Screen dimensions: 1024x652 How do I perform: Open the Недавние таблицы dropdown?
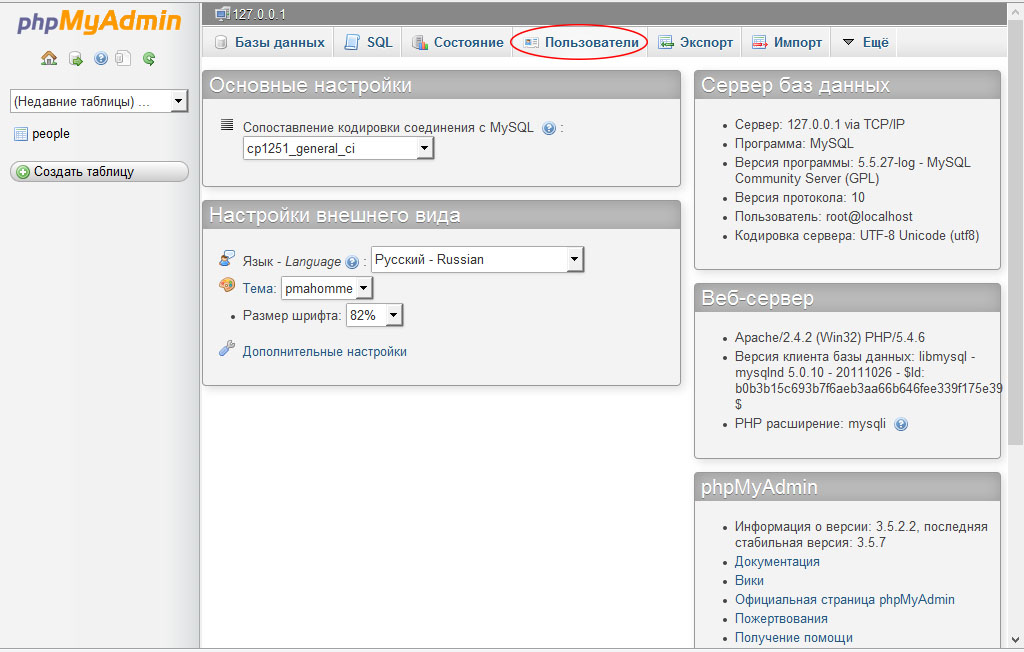(99, 101)
